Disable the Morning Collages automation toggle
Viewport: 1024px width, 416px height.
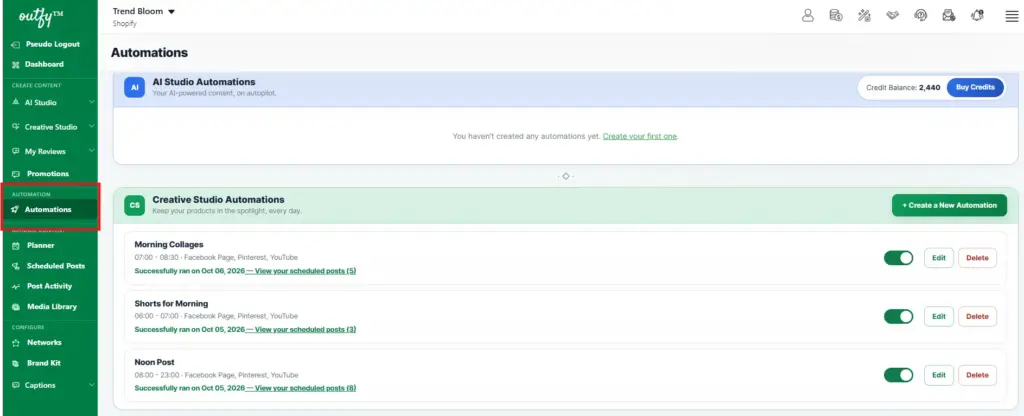coord(899,258)
